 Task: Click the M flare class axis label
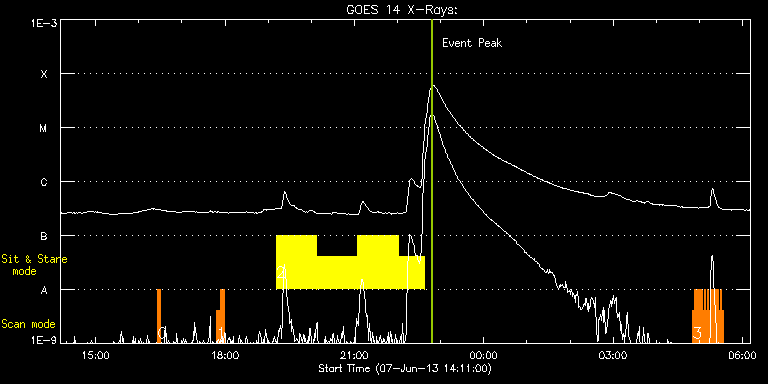point(44,128)
